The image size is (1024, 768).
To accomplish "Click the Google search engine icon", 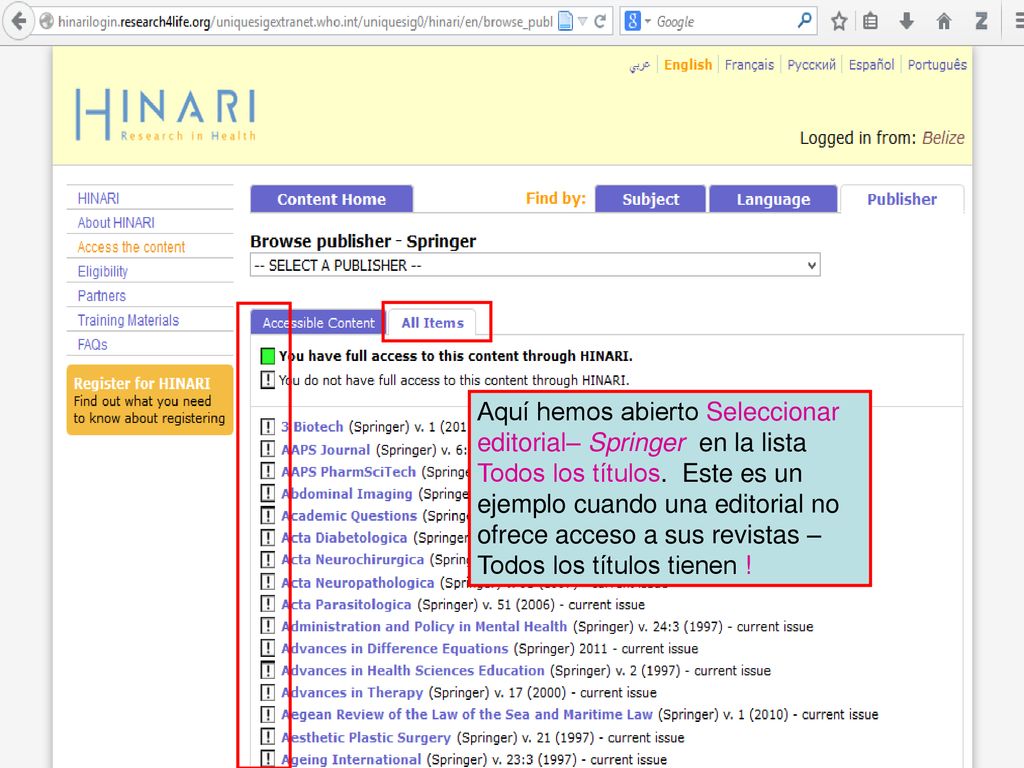I will 632,22.
